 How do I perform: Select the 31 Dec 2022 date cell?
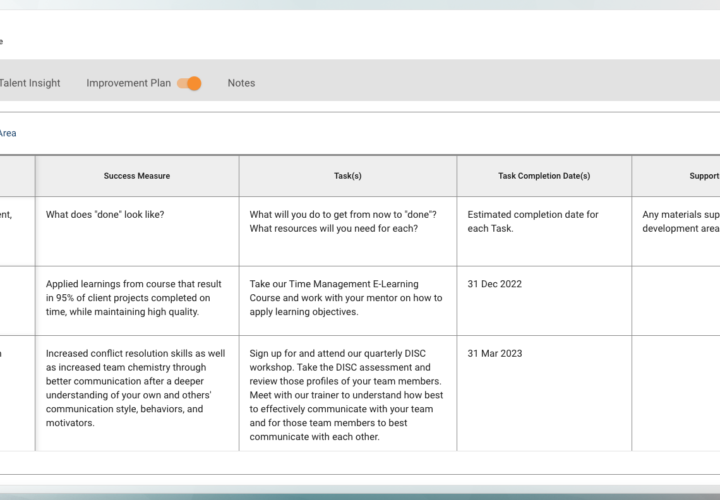click(544, 301)
